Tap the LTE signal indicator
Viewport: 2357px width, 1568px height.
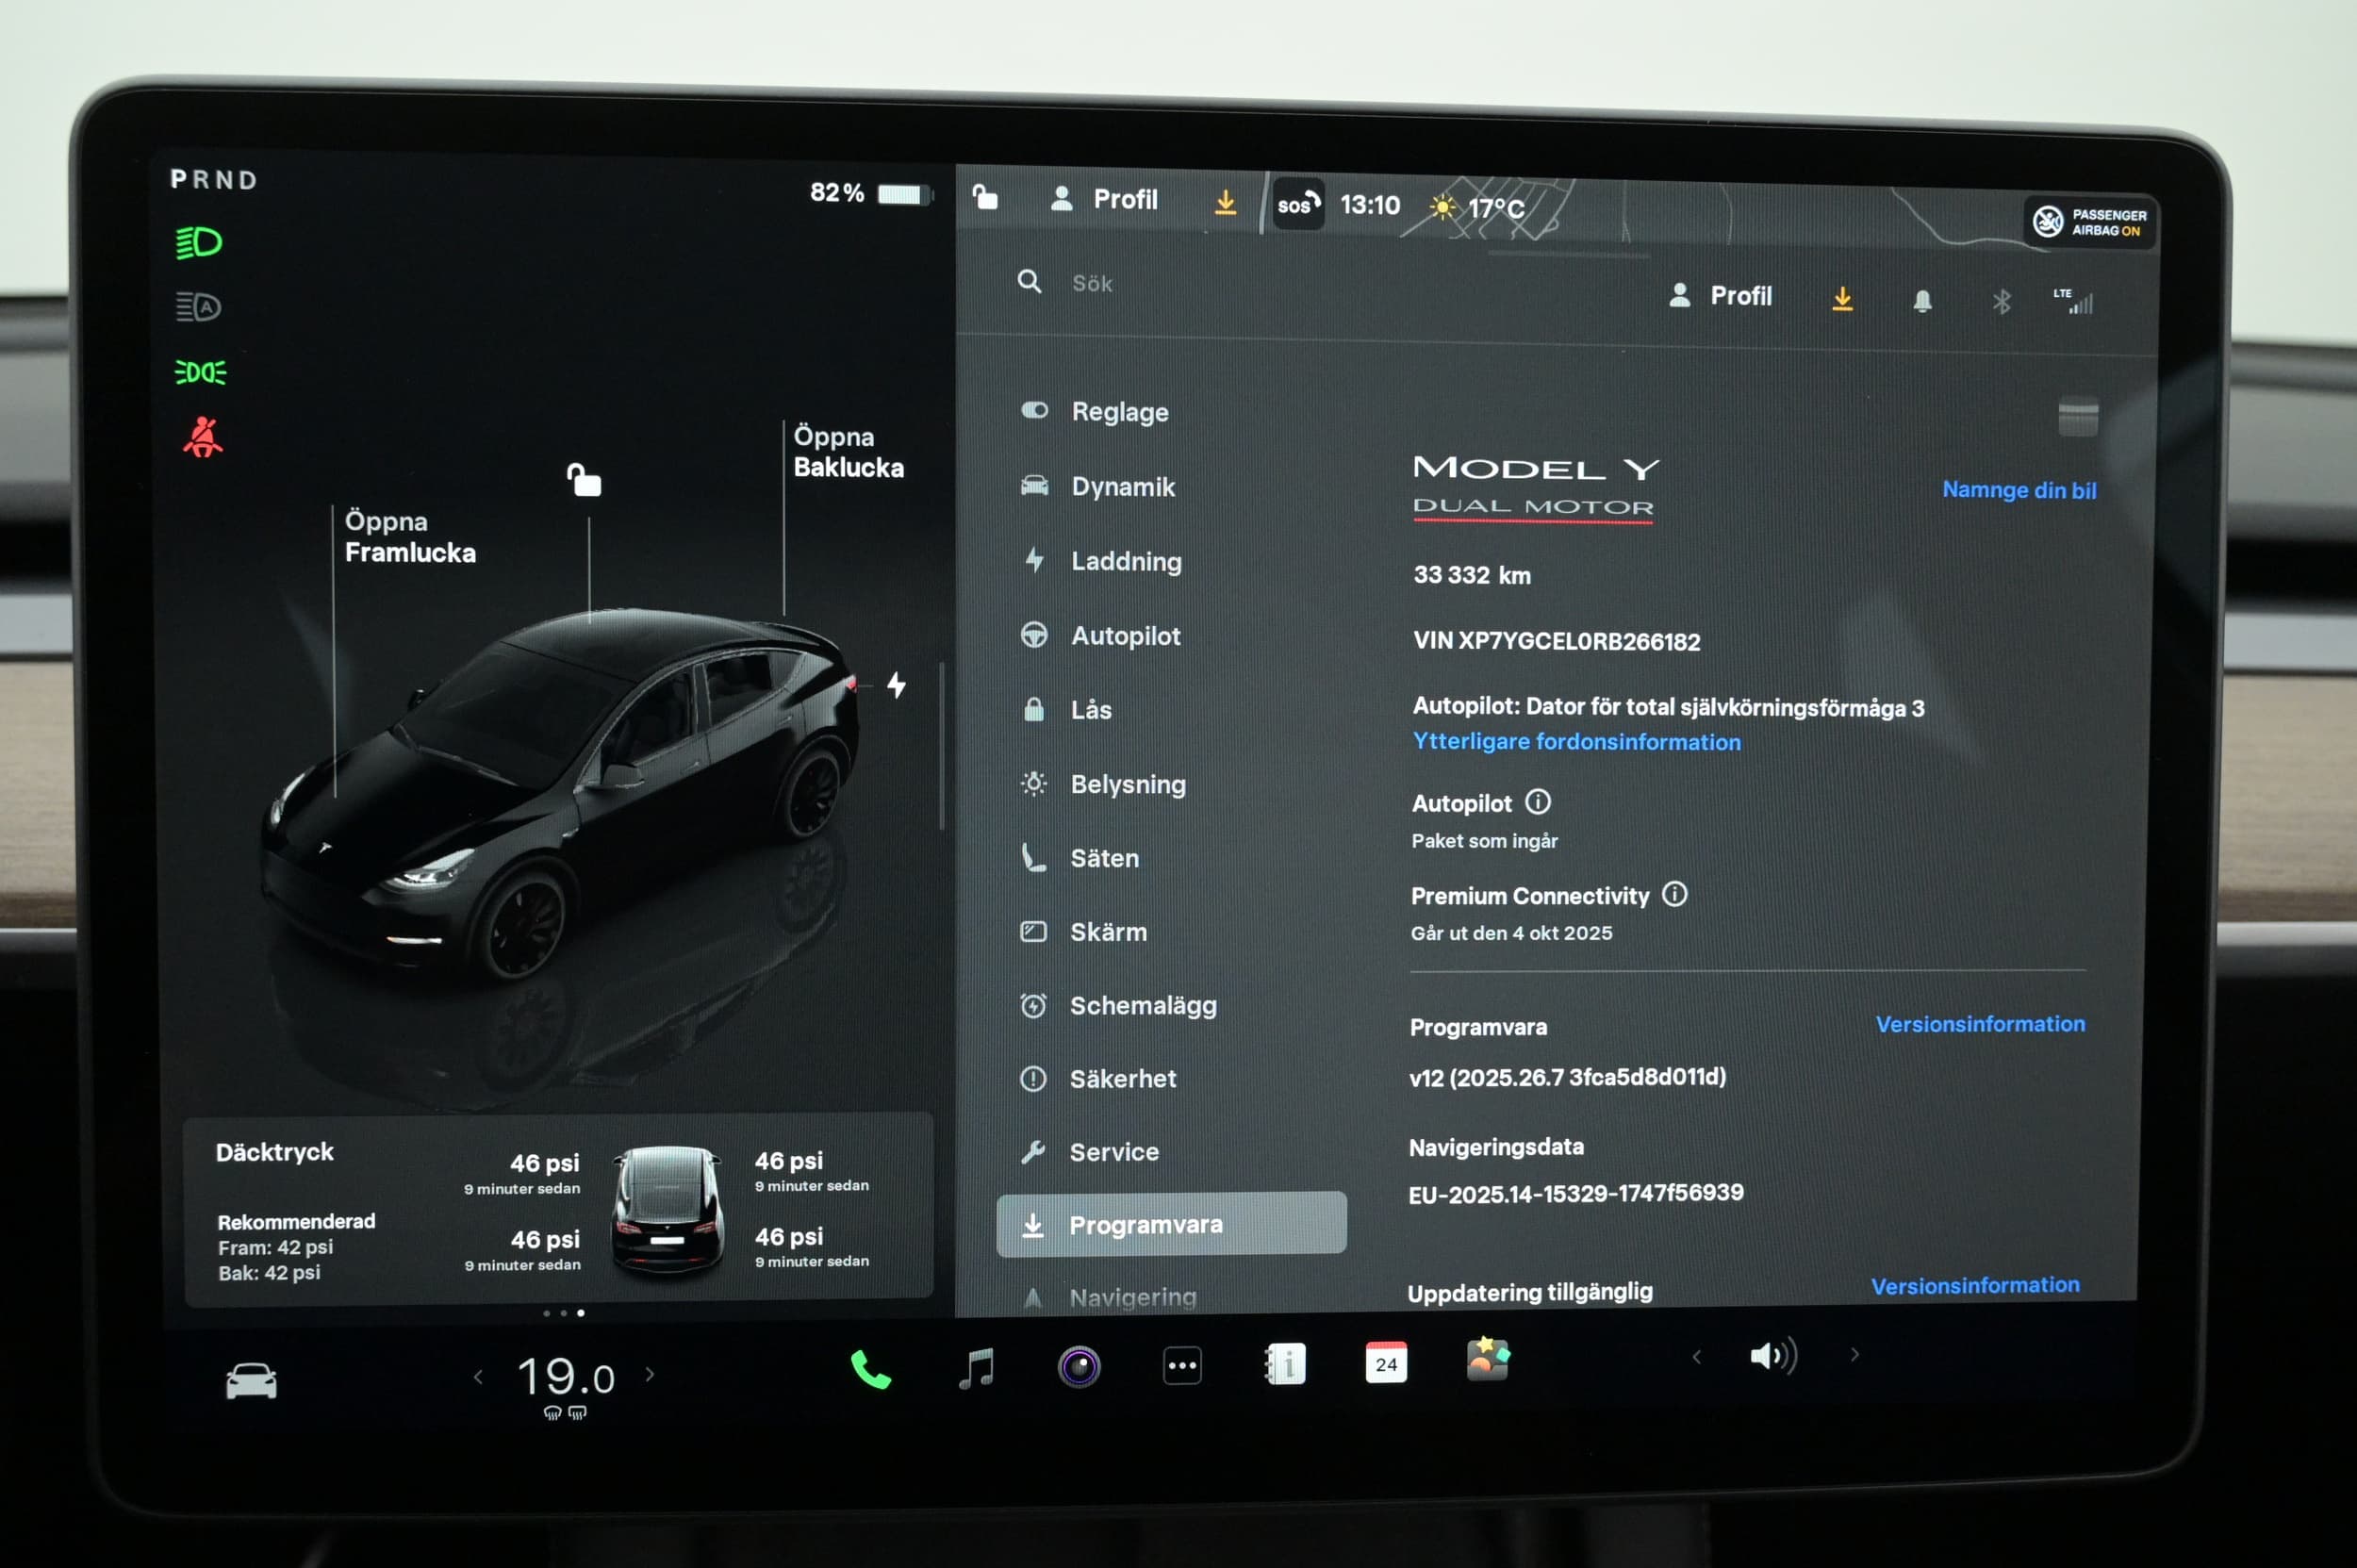point(2073,301)
